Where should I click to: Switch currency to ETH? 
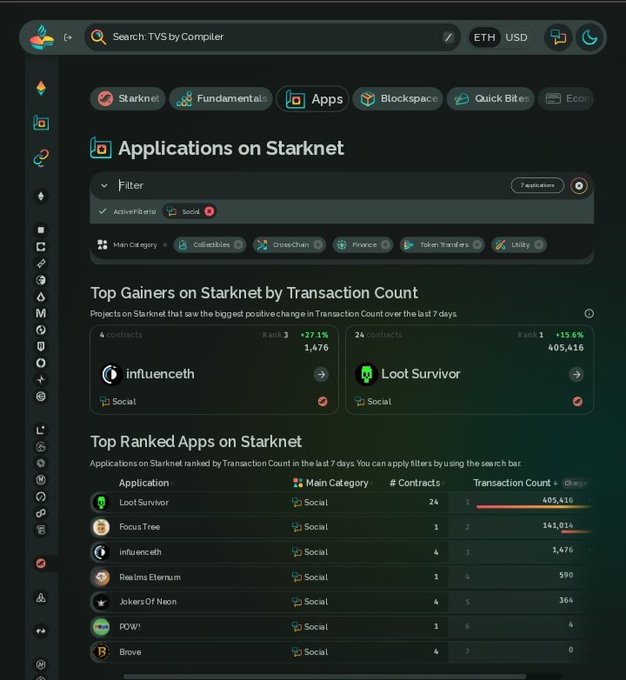coord(484,38)
